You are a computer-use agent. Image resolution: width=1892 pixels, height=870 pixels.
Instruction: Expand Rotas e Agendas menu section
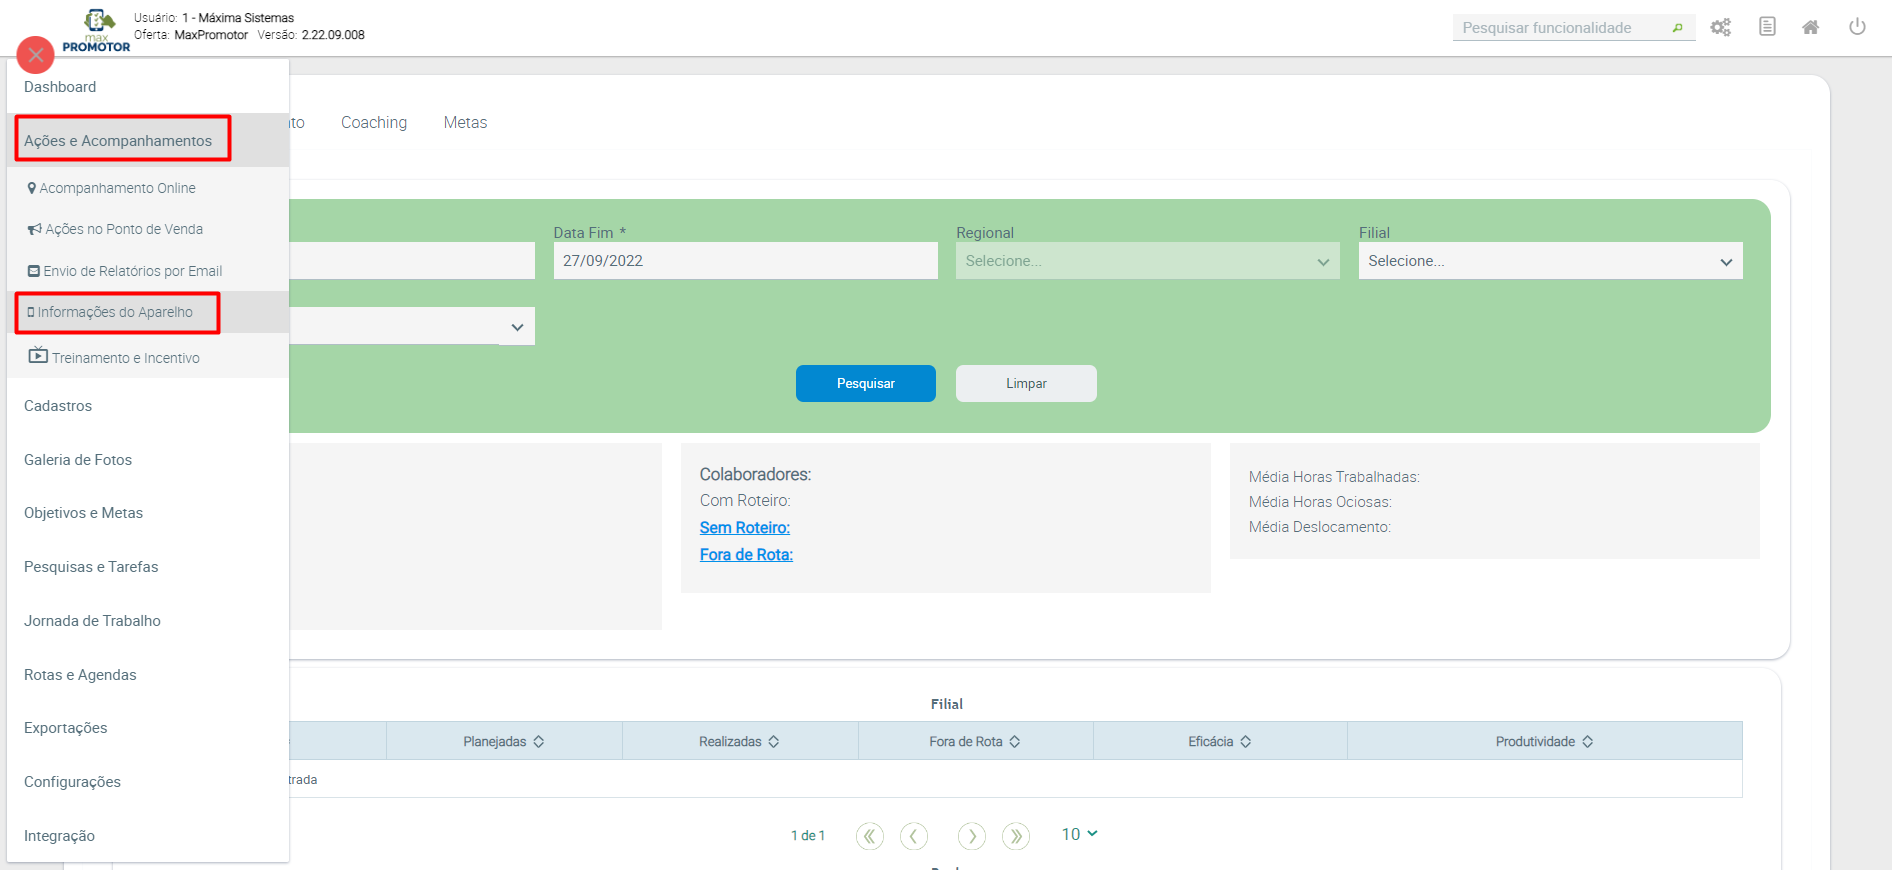(x=148, y=675)
